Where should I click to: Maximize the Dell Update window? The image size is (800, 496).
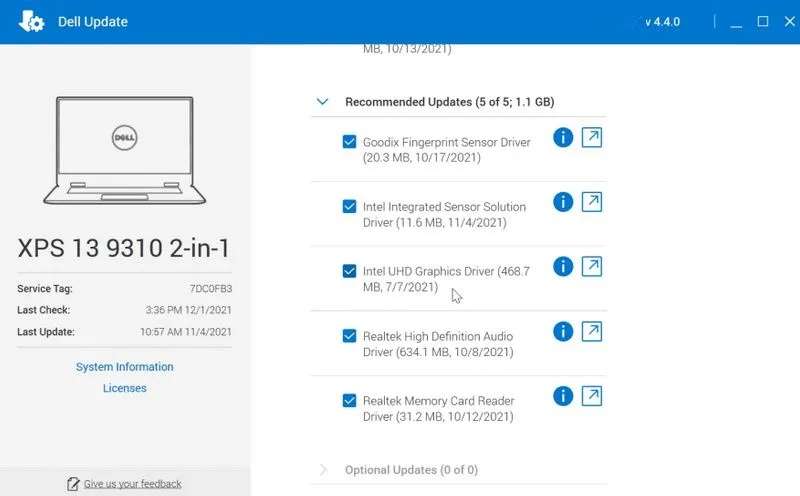(763, 21)
